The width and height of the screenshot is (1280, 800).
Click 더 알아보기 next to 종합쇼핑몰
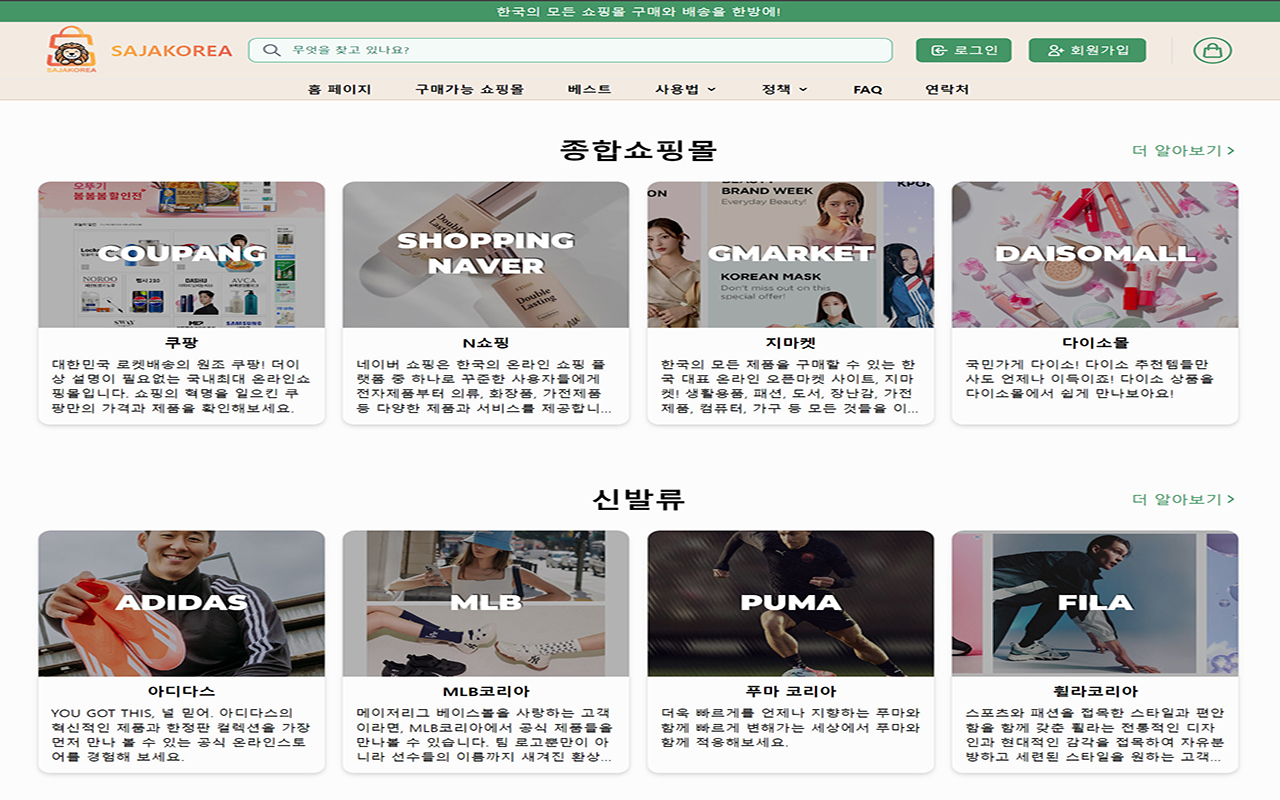(x=1183, y=151)
